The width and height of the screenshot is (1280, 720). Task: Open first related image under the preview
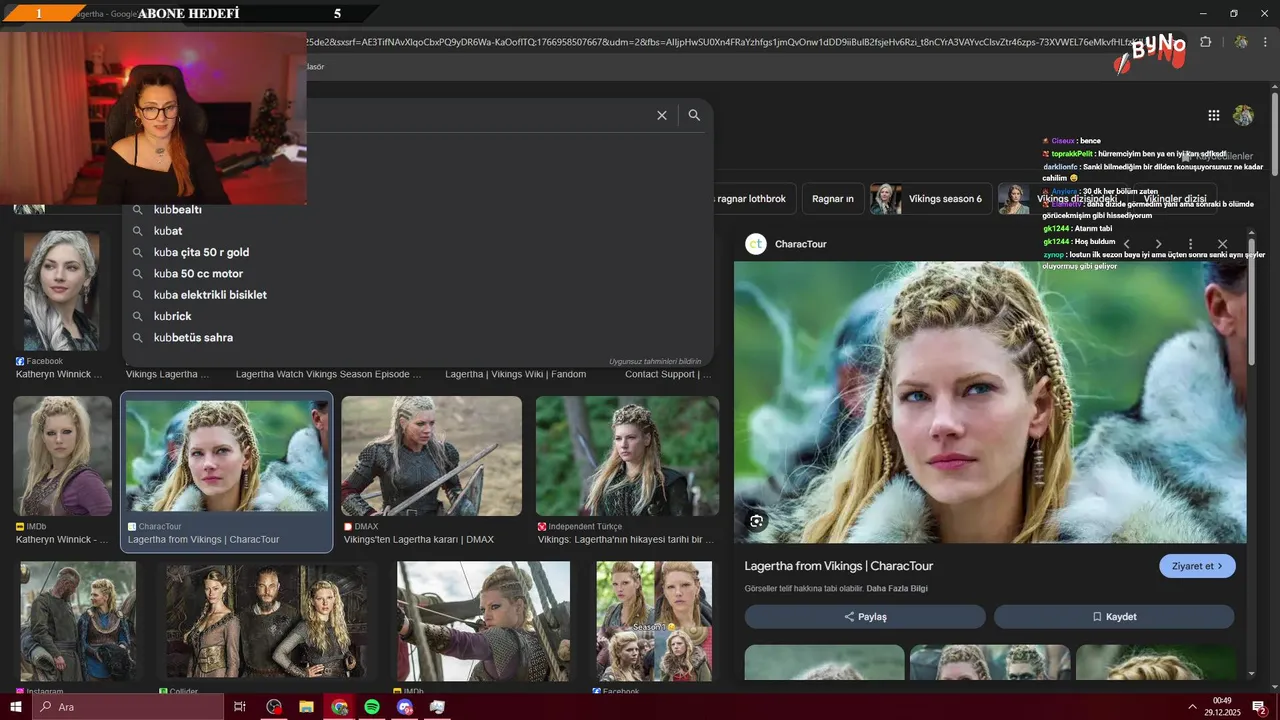pyautogui.click(x=824, y=661)
